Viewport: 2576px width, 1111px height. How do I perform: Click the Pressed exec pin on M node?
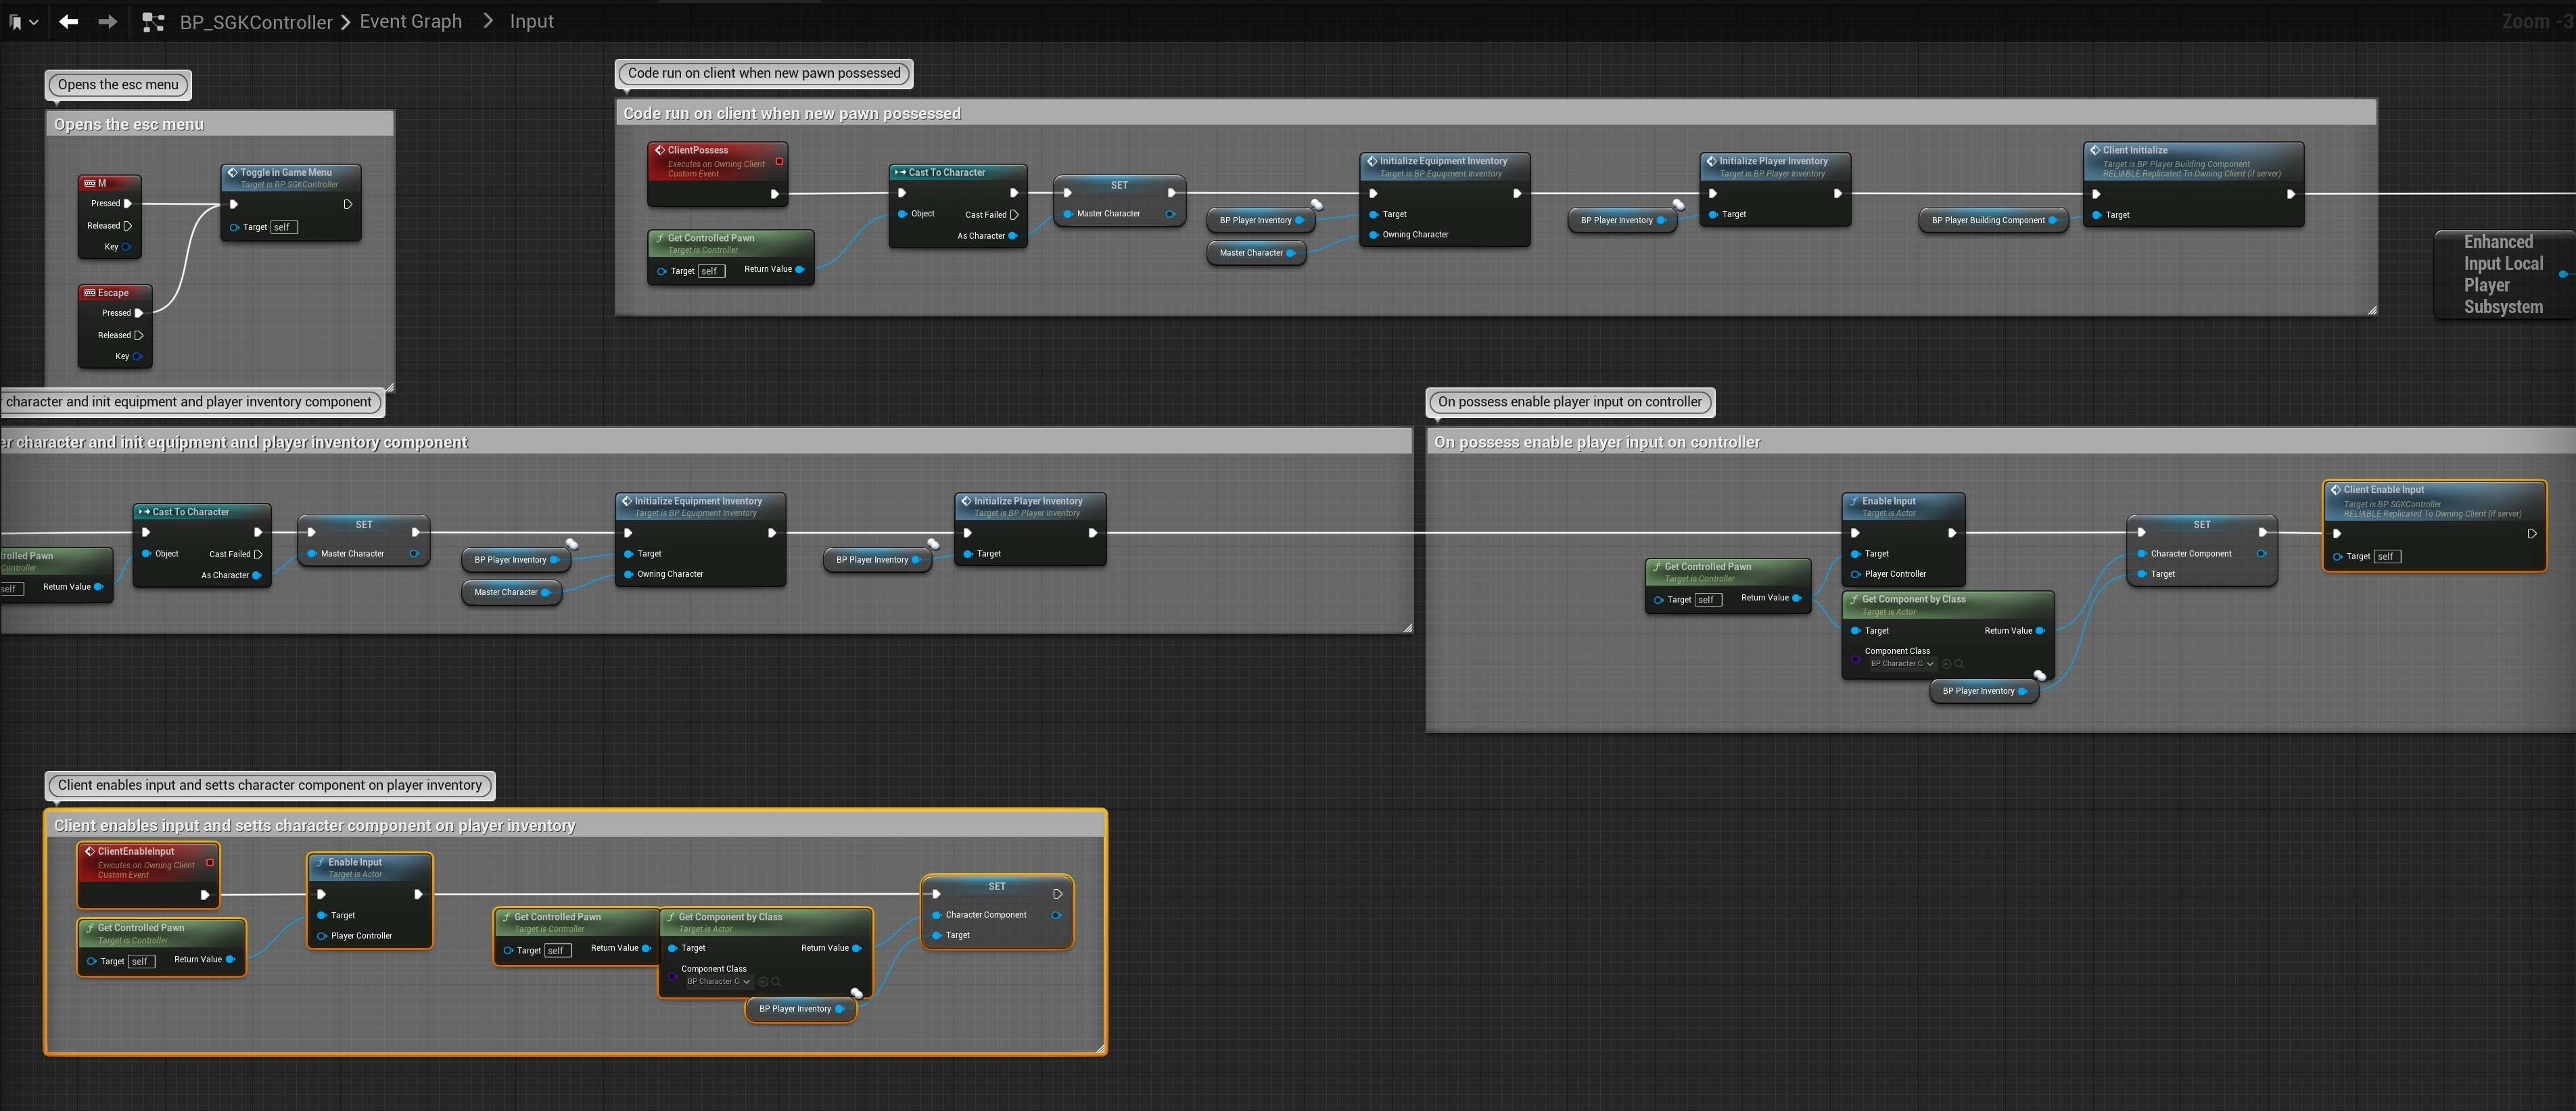tap(128, 203)
